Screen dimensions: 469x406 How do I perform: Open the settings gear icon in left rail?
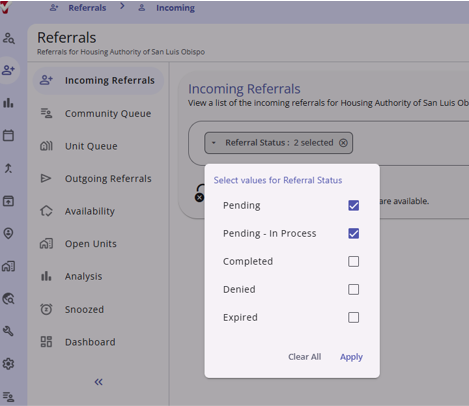[x=8, y=364]
